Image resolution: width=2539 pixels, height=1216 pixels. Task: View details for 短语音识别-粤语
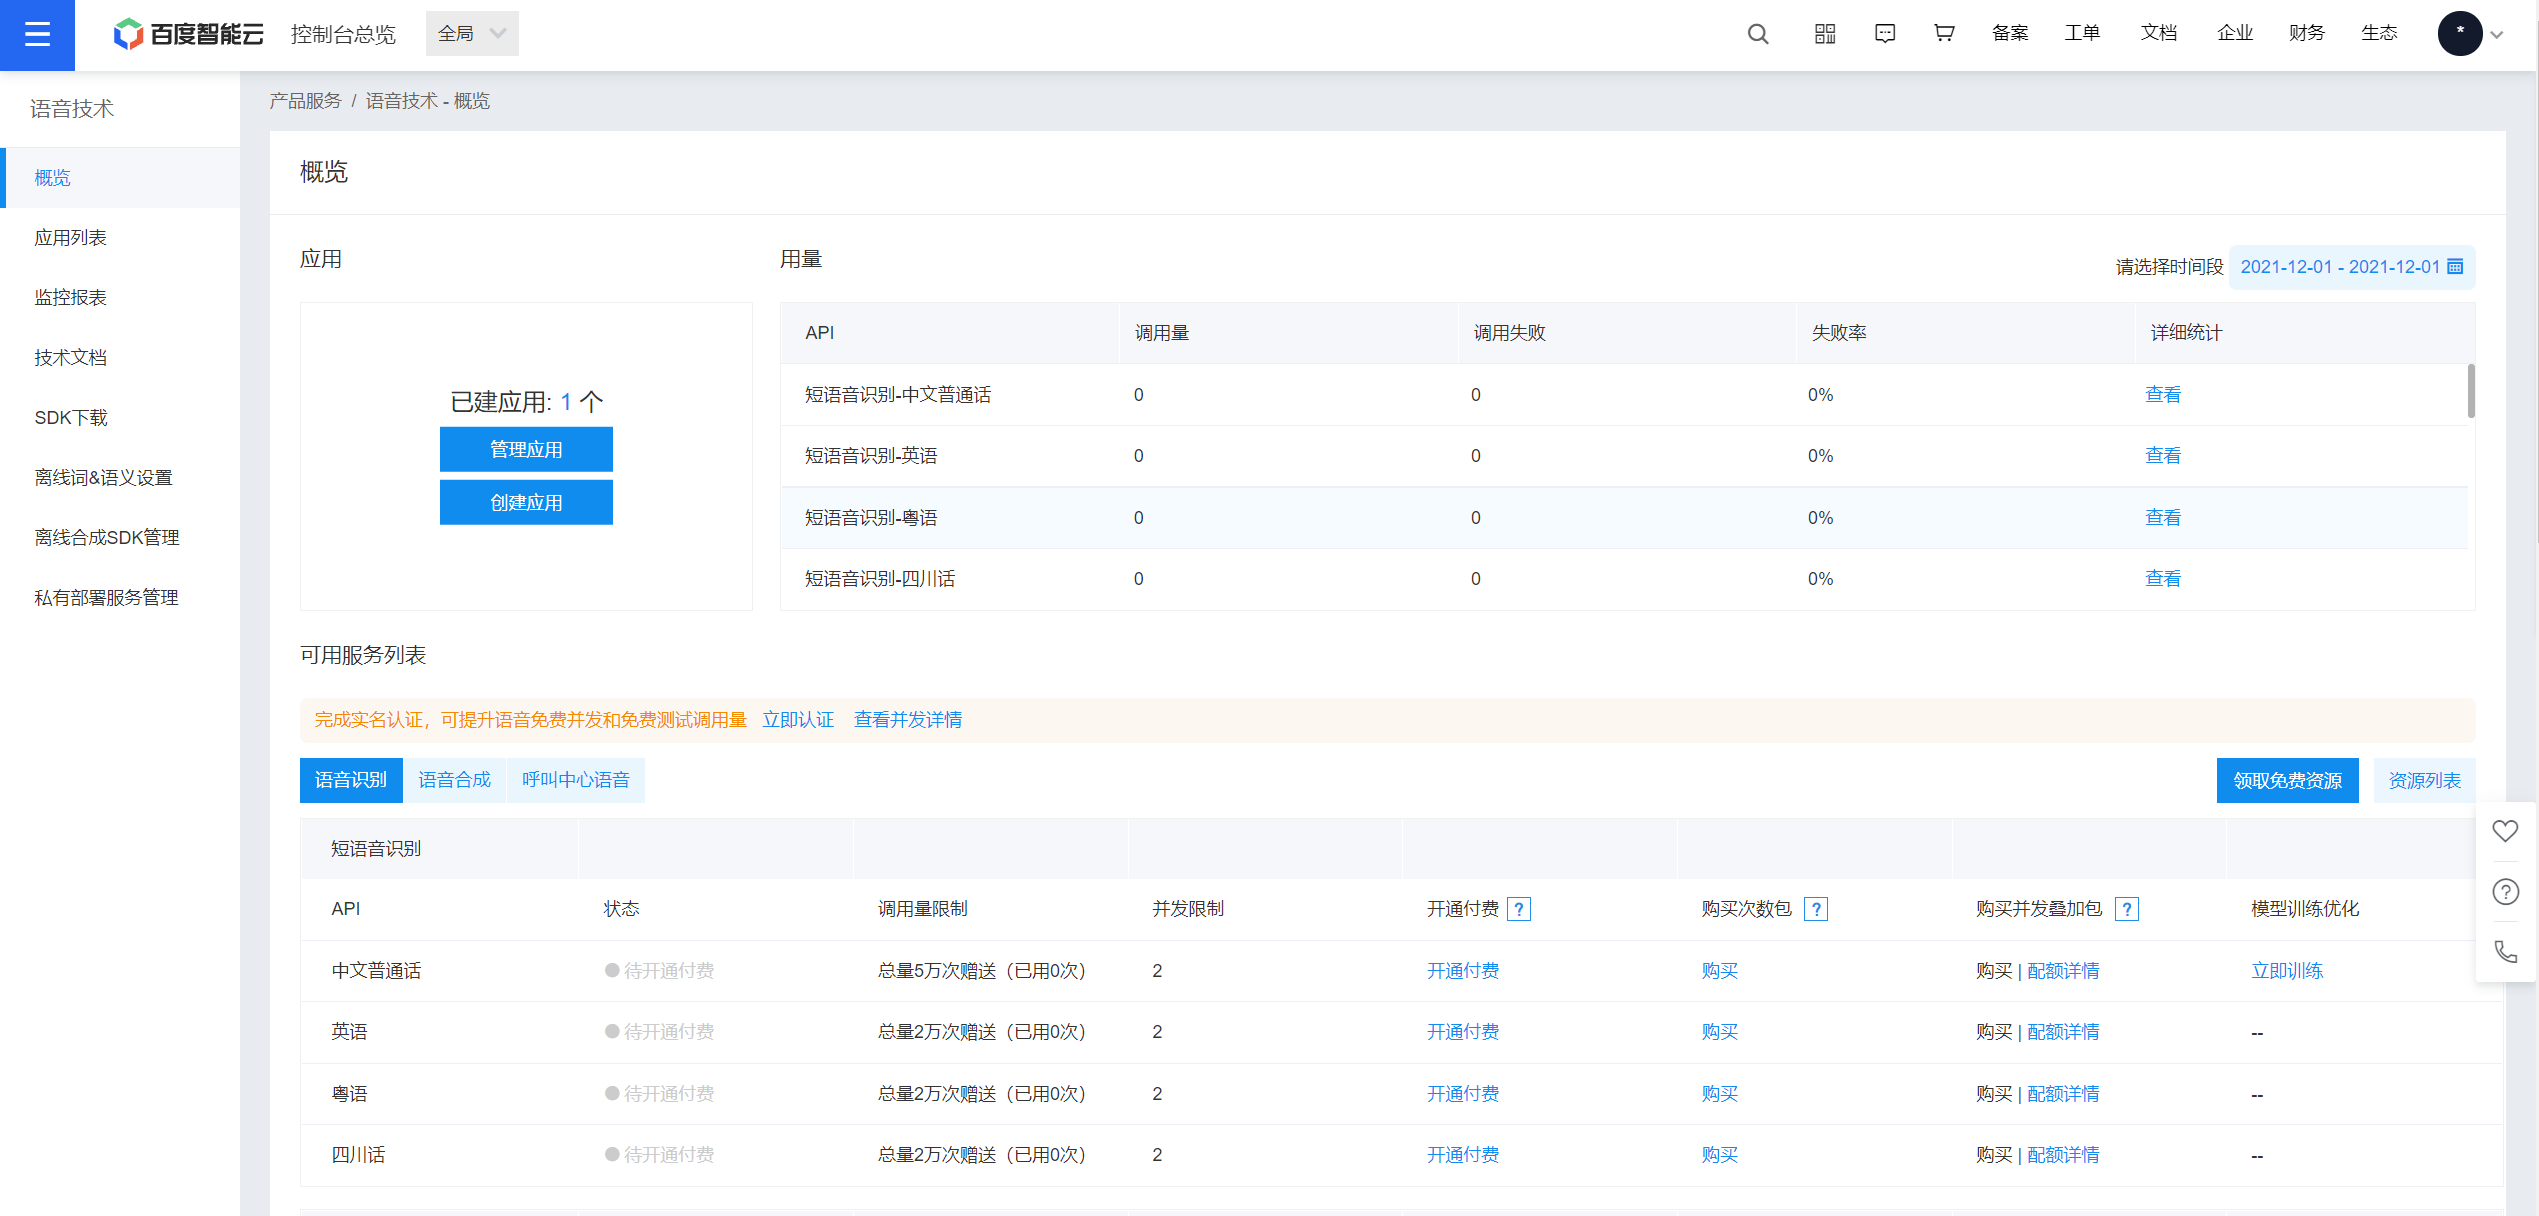2162,518
